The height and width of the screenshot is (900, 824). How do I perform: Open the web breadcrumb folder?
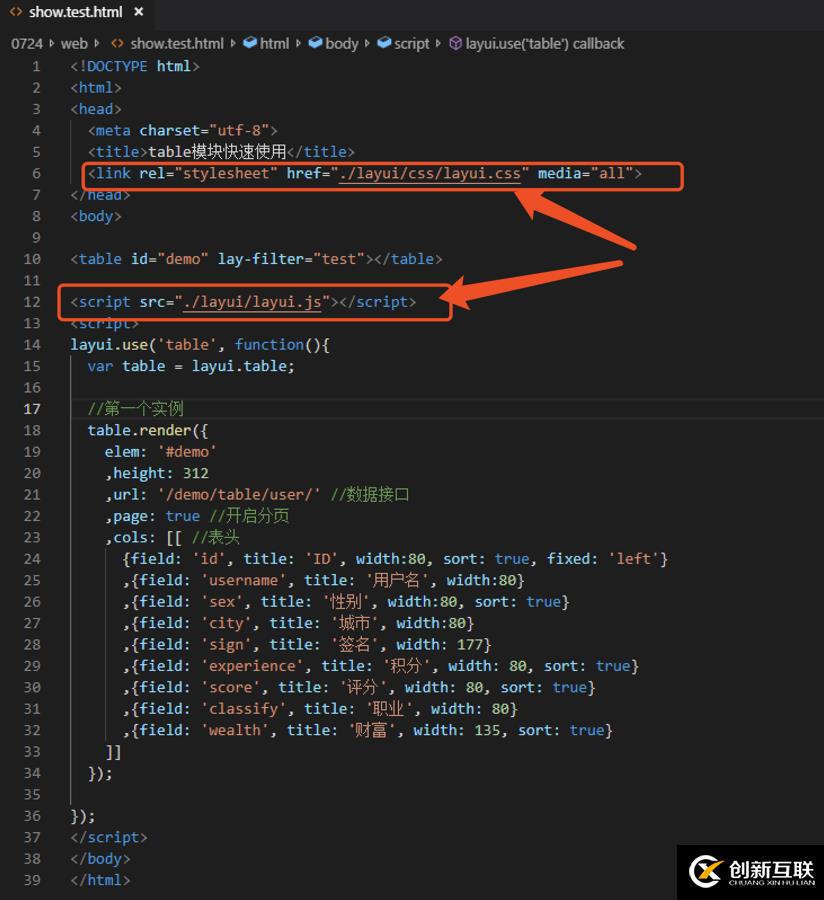tap(74, 44)
